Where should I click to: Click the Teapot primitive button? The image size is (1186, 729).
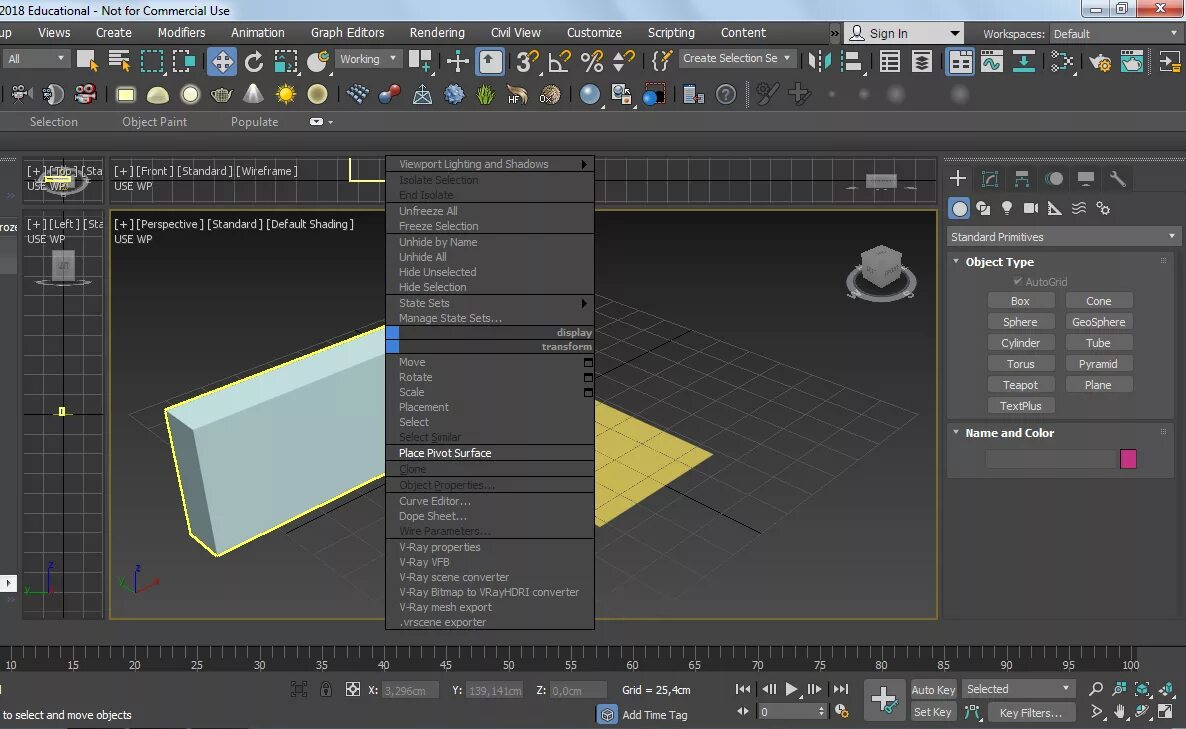(x=1020, y=385)
